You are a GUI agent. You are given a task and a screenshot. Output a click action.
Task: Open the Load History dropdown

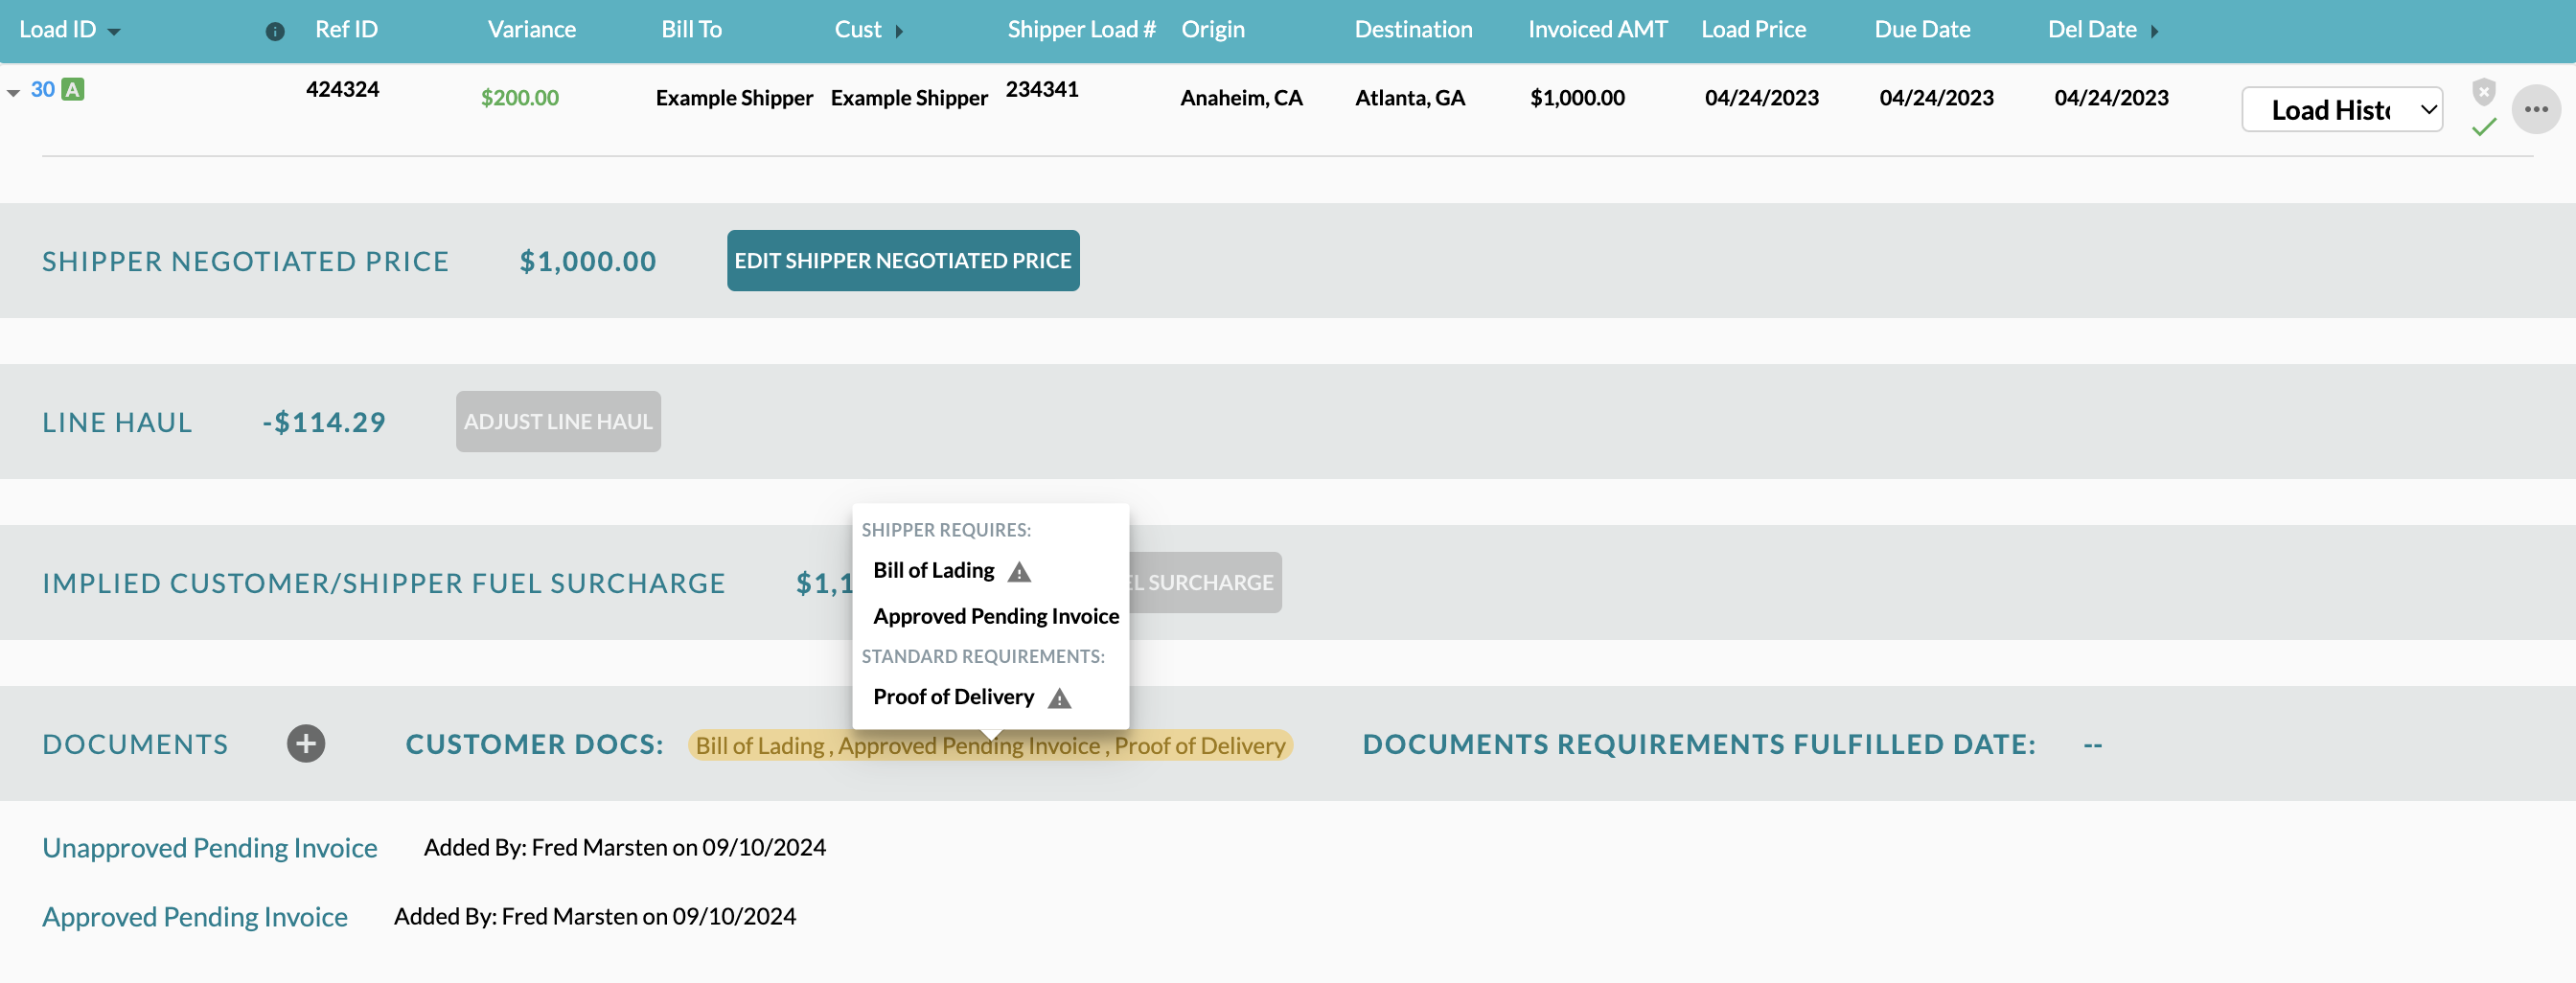2342,110
